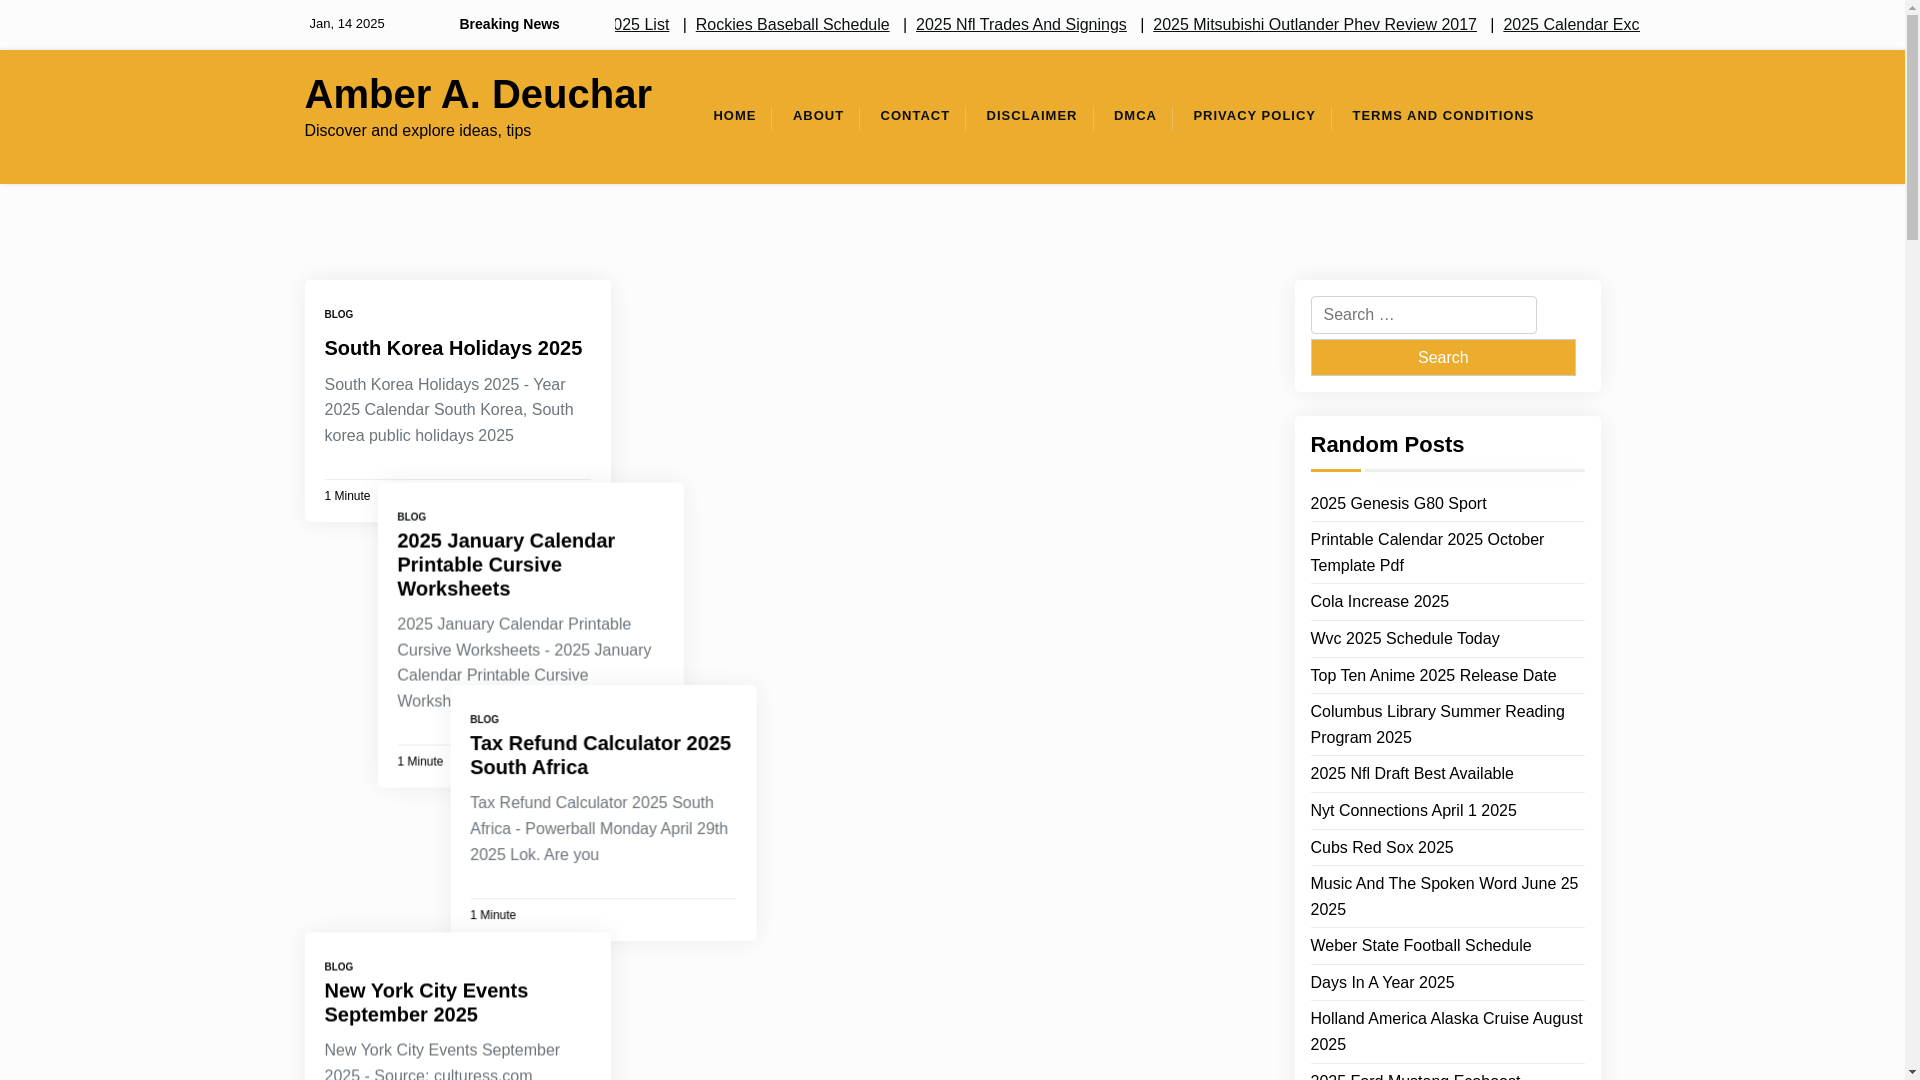Open Columbus Library Summer Reading Program 2025
This screenshot has height=1080, width=1920.
click(x=1437, y=725)
